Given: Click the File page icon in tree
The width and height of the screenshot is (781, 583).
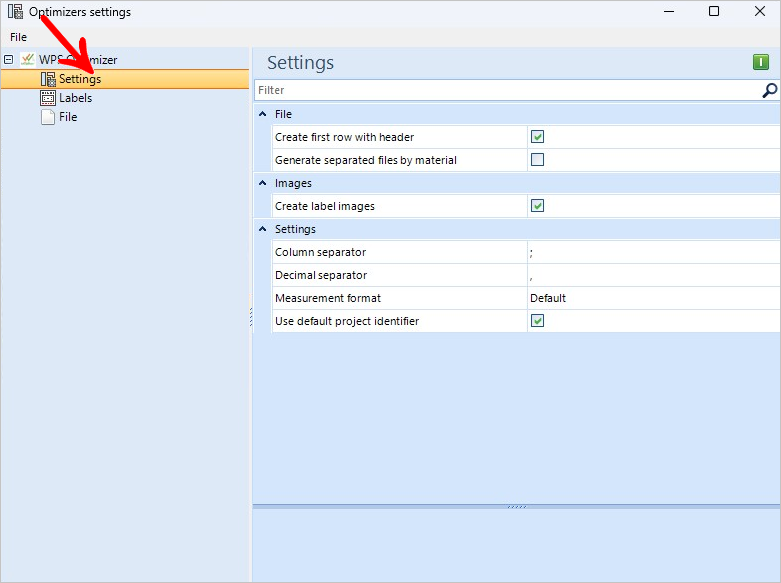Looking at the screenshot, I should tap(48, 117).
